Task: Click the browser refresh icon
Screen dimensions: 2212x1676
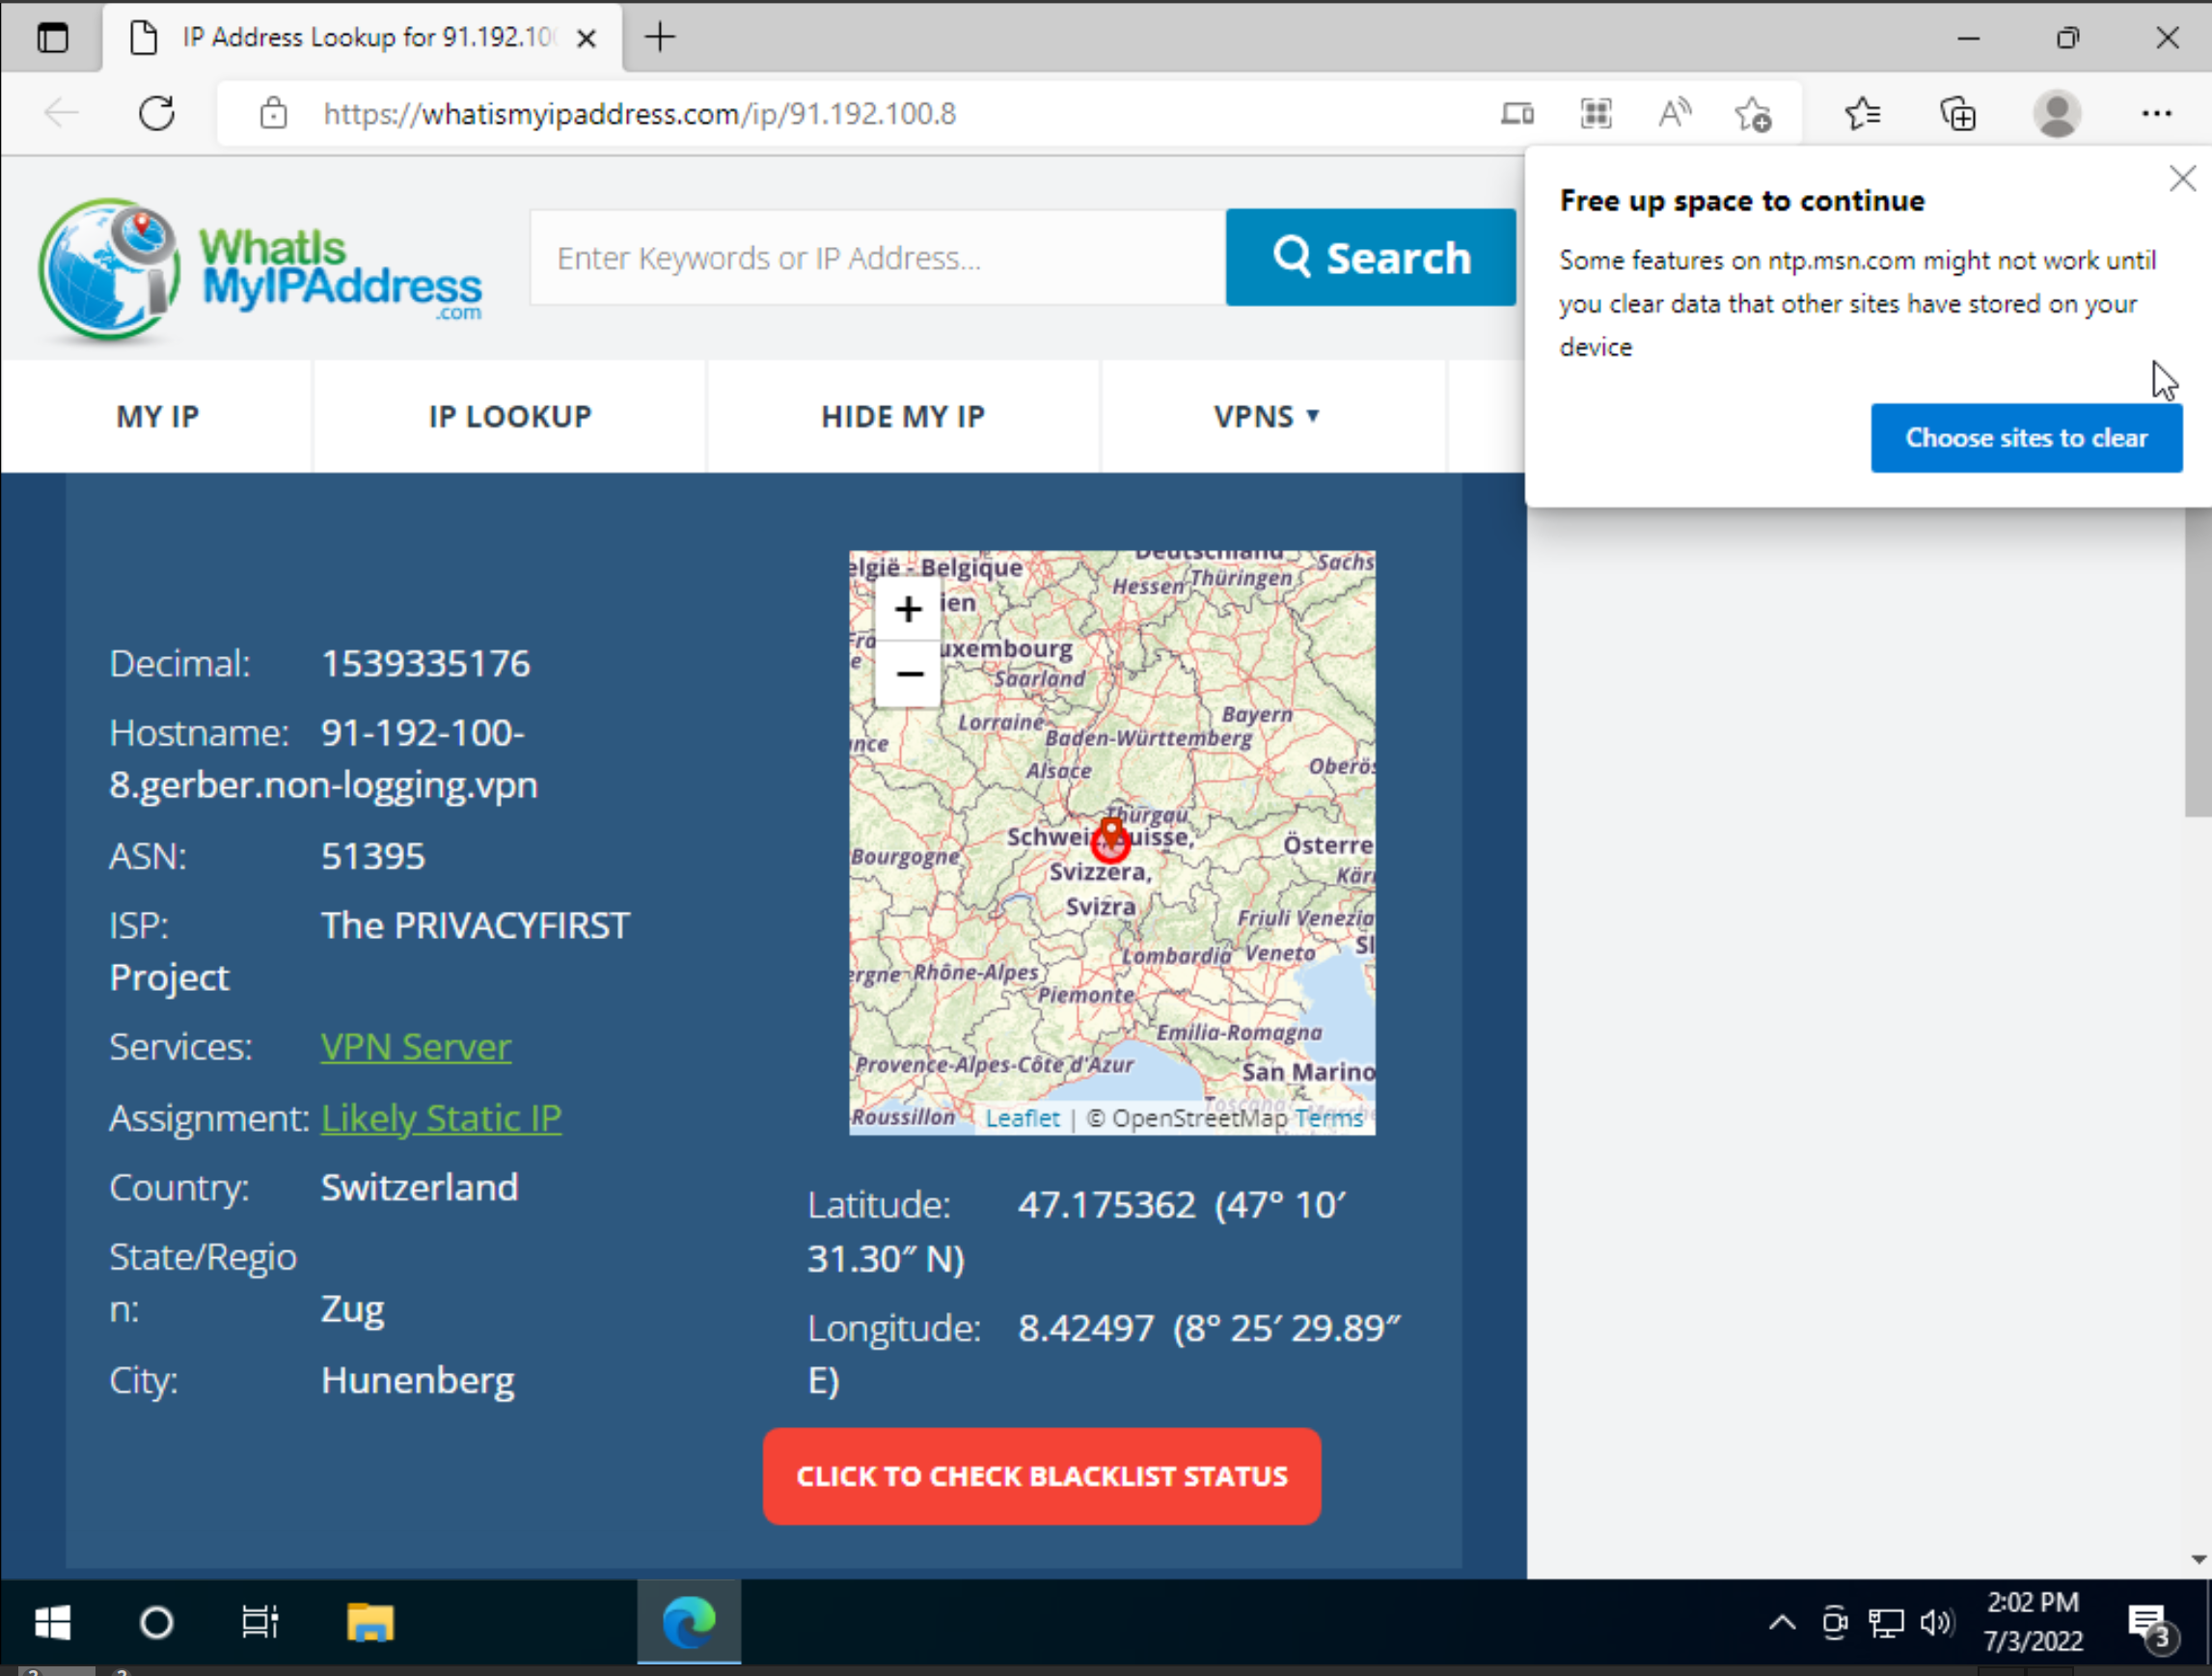Action: tap(157, 113)
